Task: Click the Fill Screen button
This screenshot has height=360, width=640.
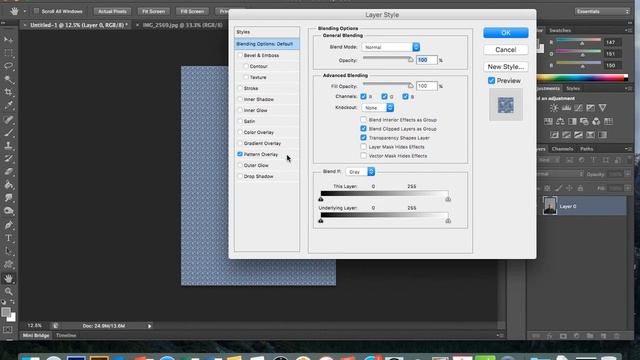Action: pos(192,11)
